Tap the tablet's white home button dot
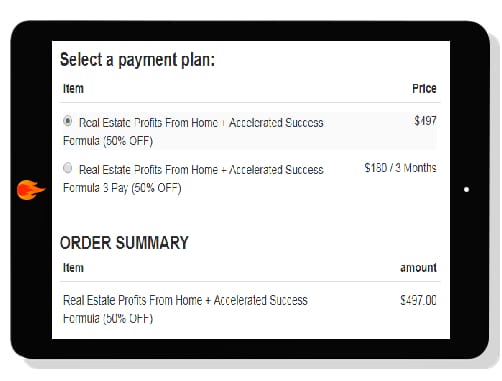Screen dimensions: 502x381 (466, 189)
